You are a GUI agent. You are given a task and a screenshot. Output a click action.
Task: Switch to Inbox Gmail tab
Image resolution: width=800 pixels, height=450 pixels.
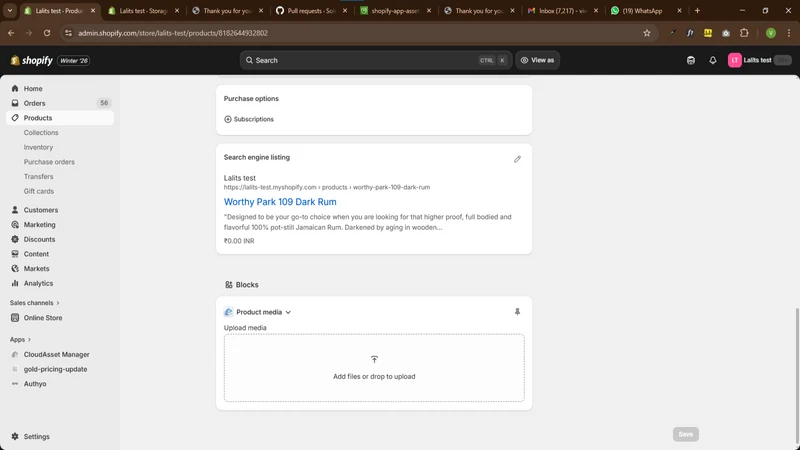(563, 11)
